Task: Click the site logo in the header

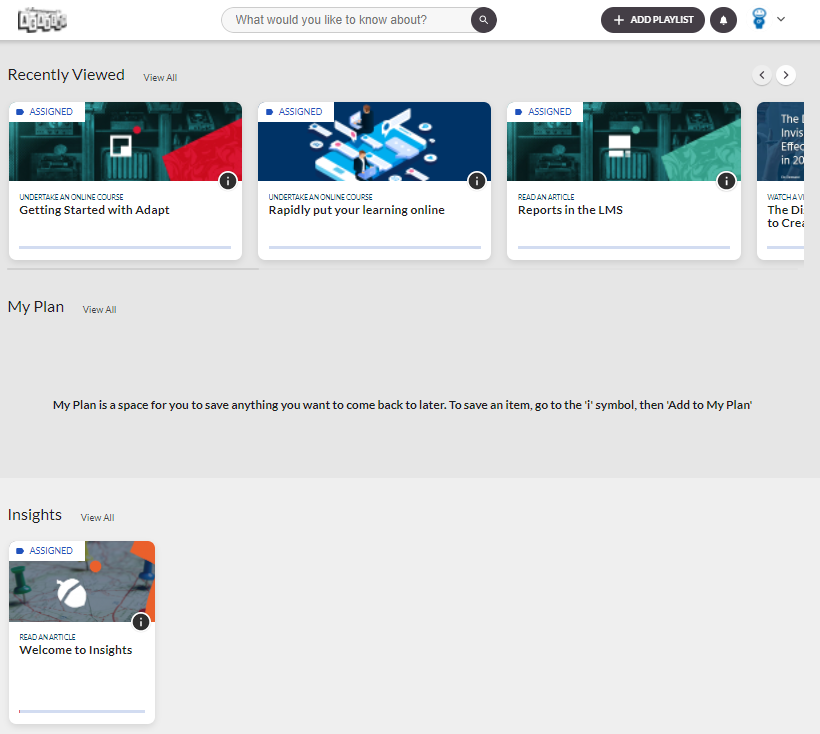Action: tap(42, 19)
